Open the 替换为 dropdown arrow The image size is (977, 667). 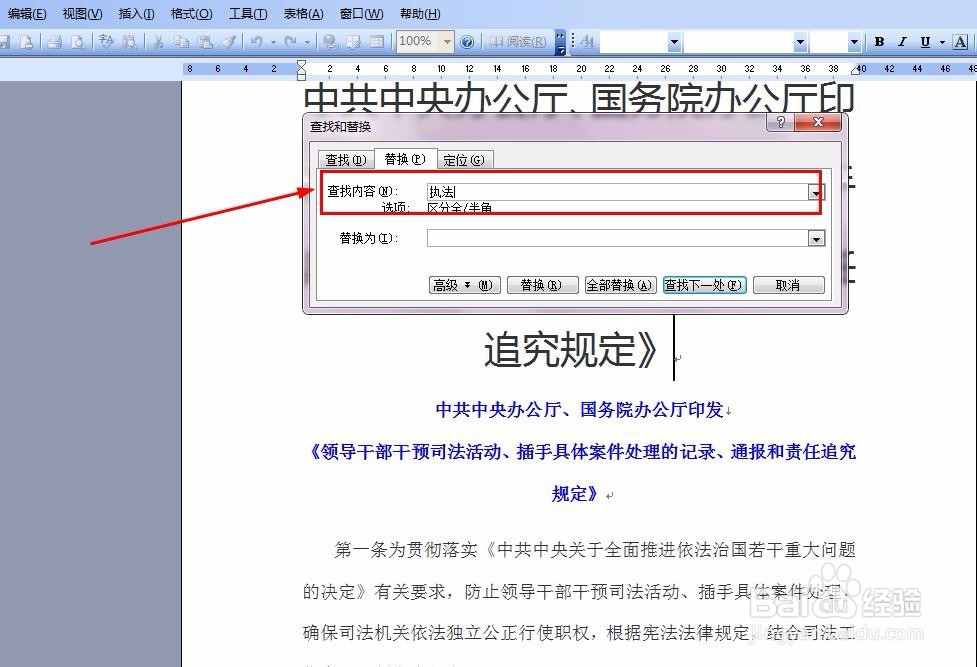(817, 238)
